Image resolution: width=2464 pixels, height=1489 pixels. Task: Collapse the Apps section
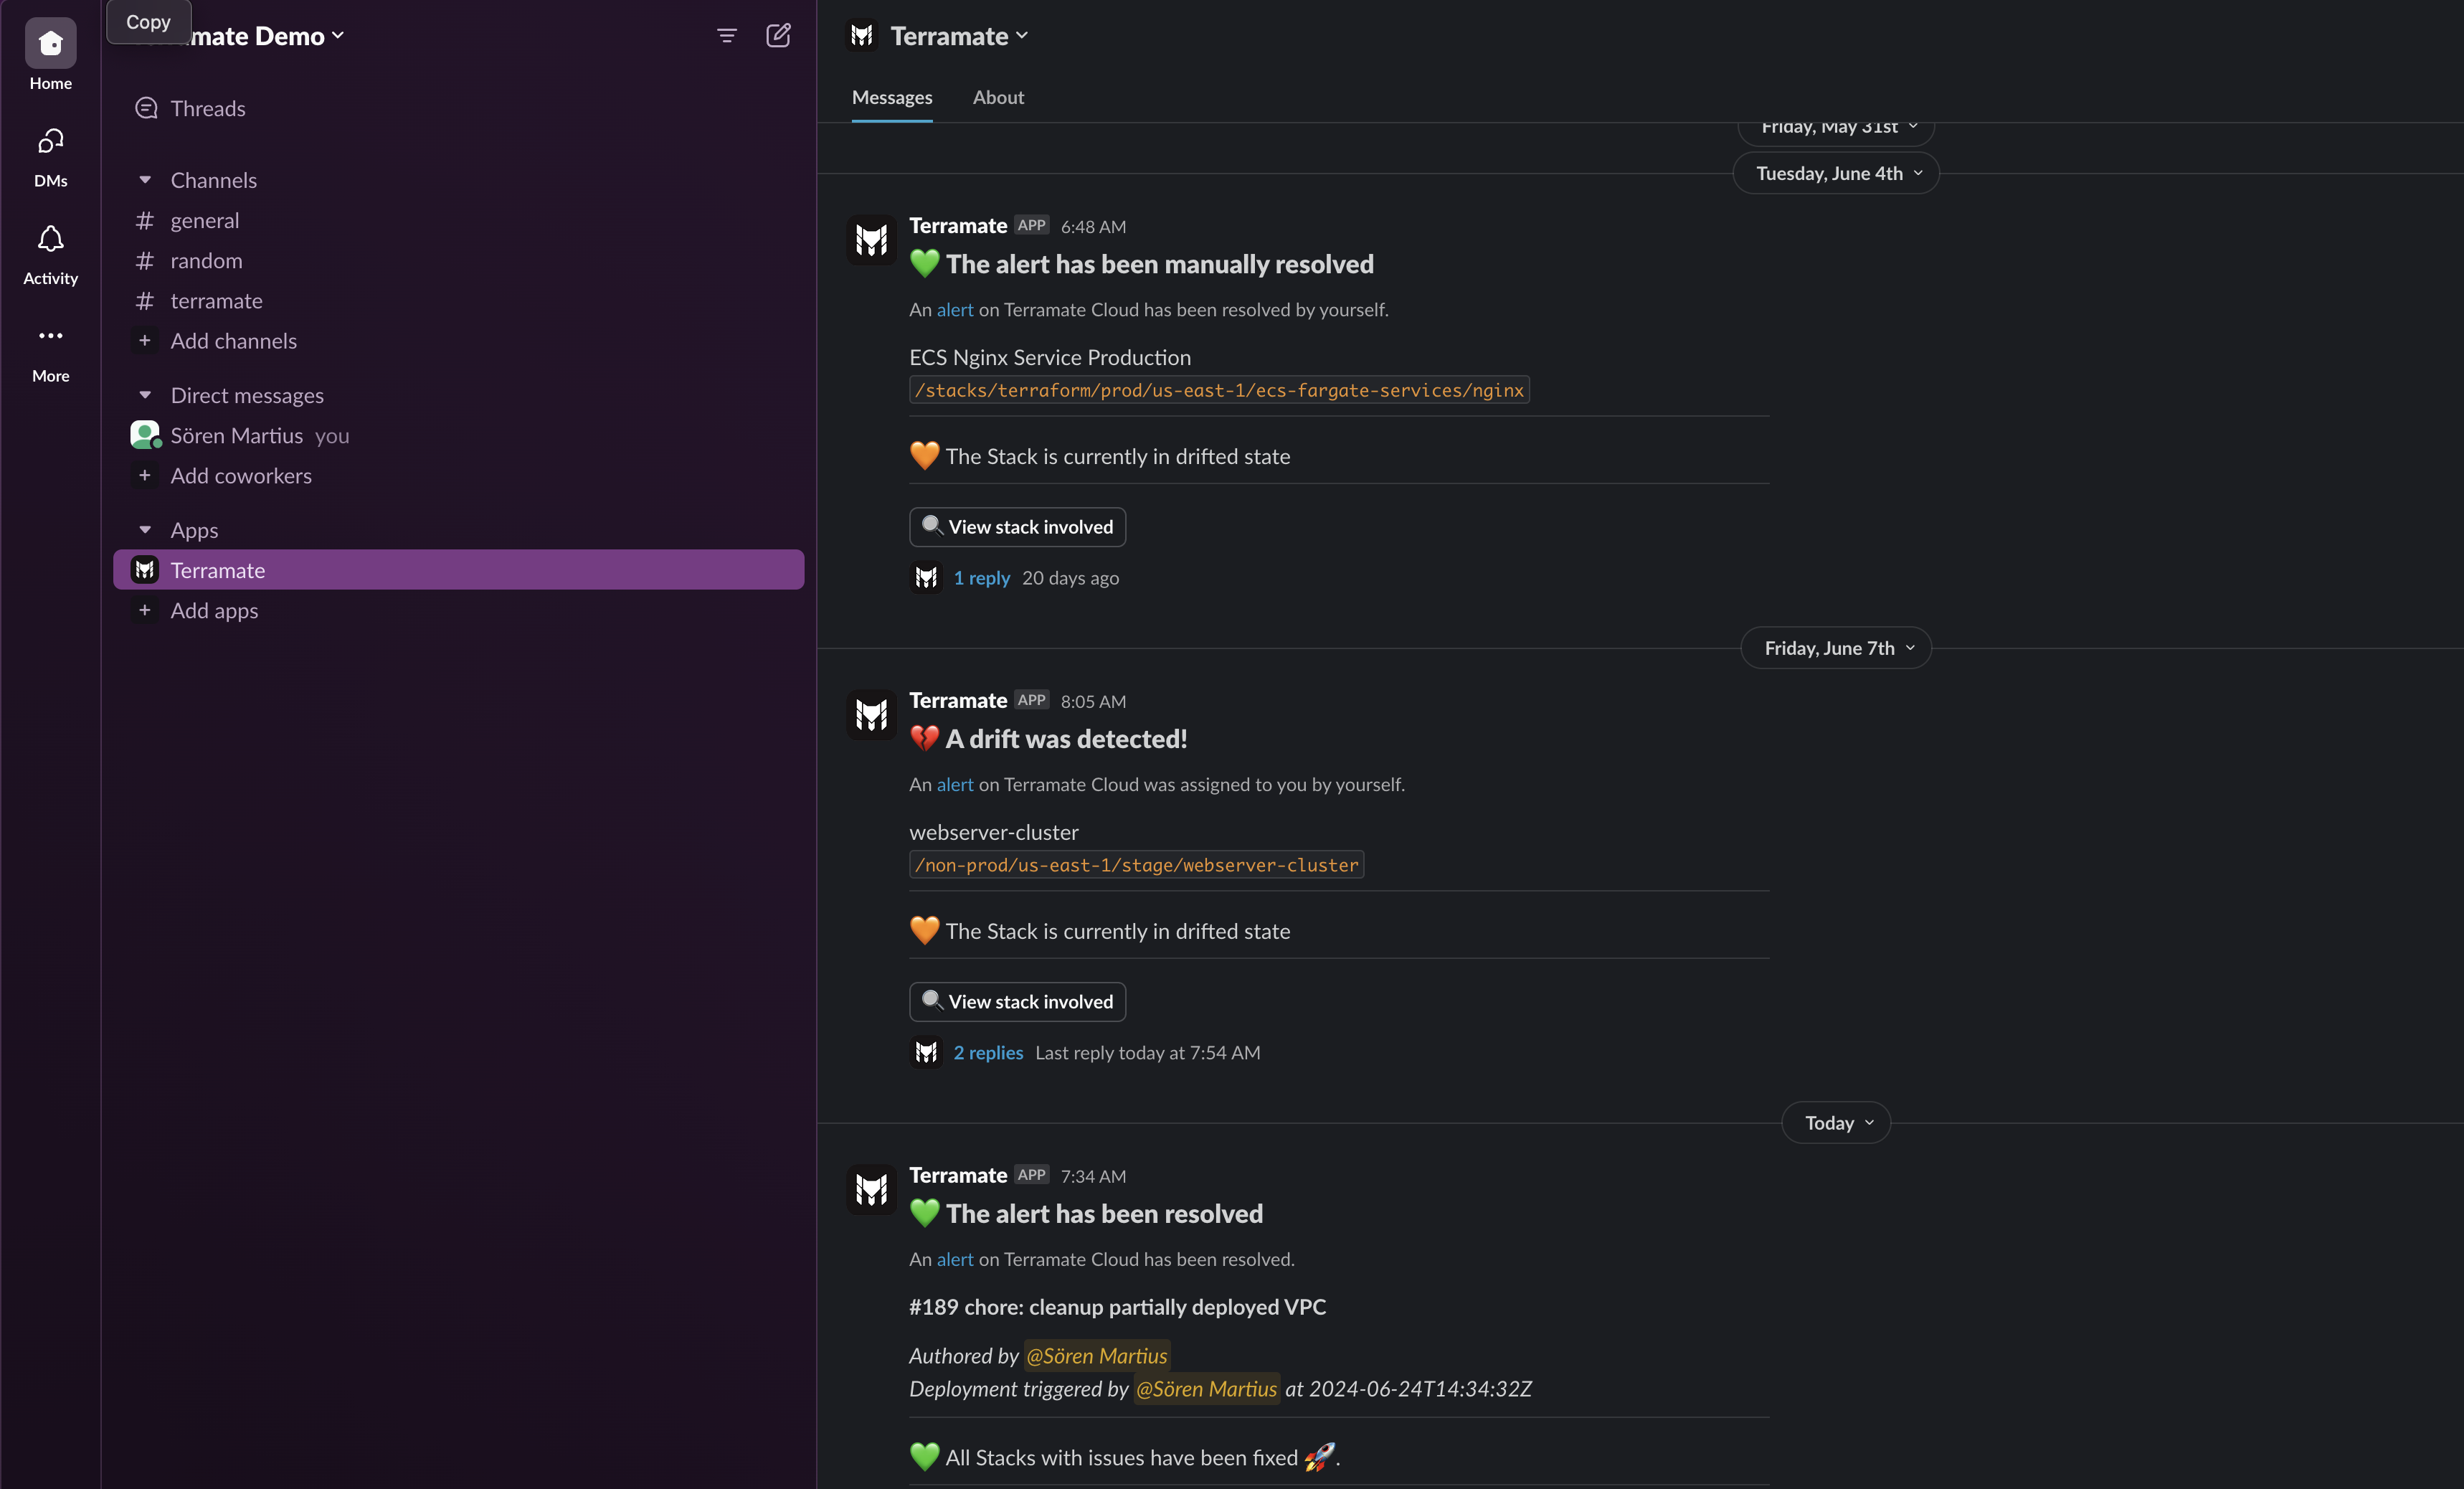[144, 529]
